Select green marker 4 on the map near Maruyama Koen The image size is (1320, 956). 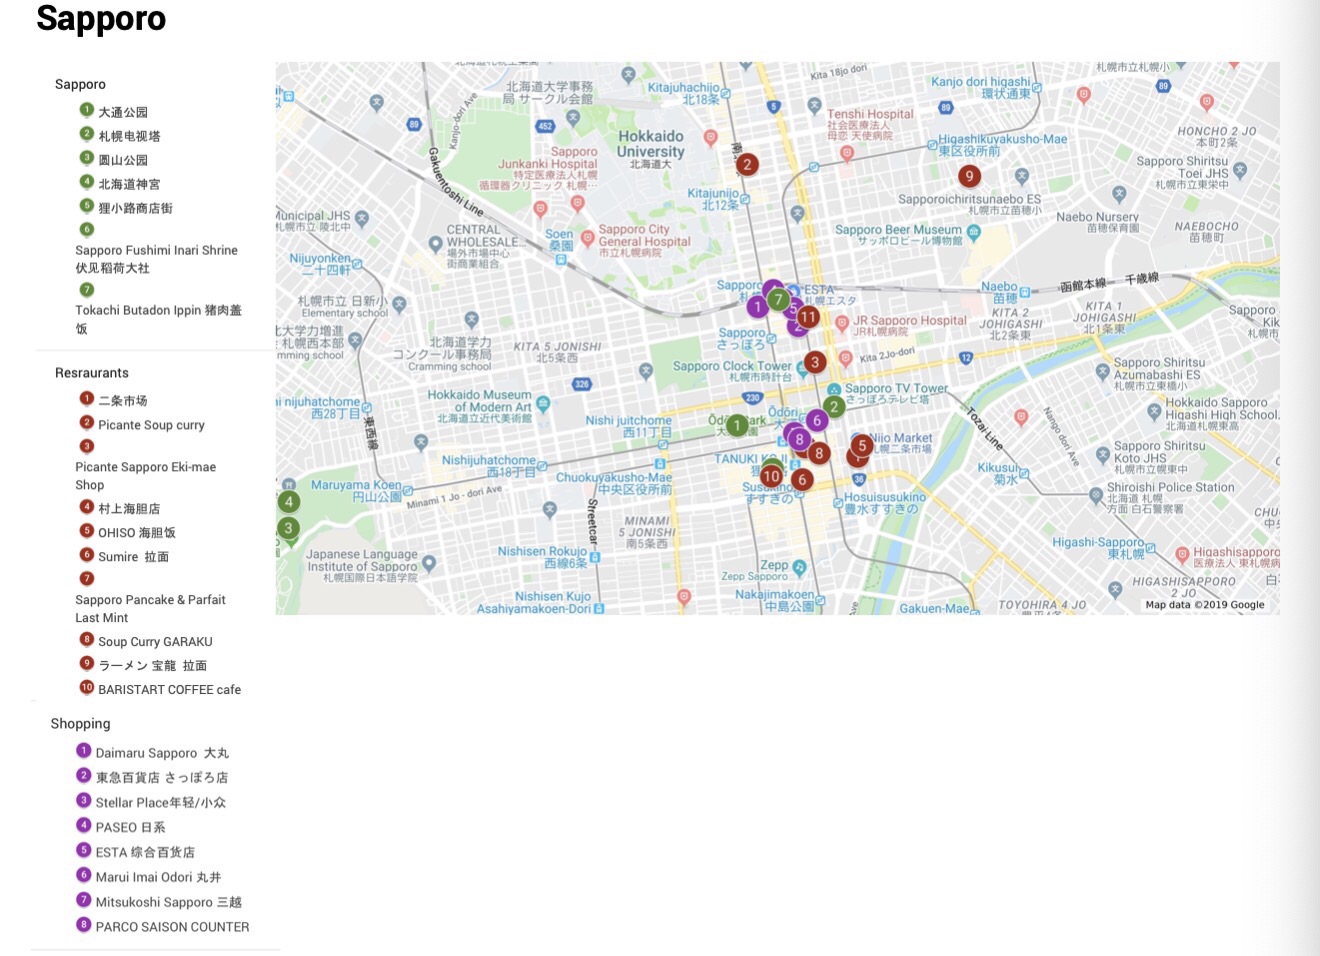click(x=288, y=502)
